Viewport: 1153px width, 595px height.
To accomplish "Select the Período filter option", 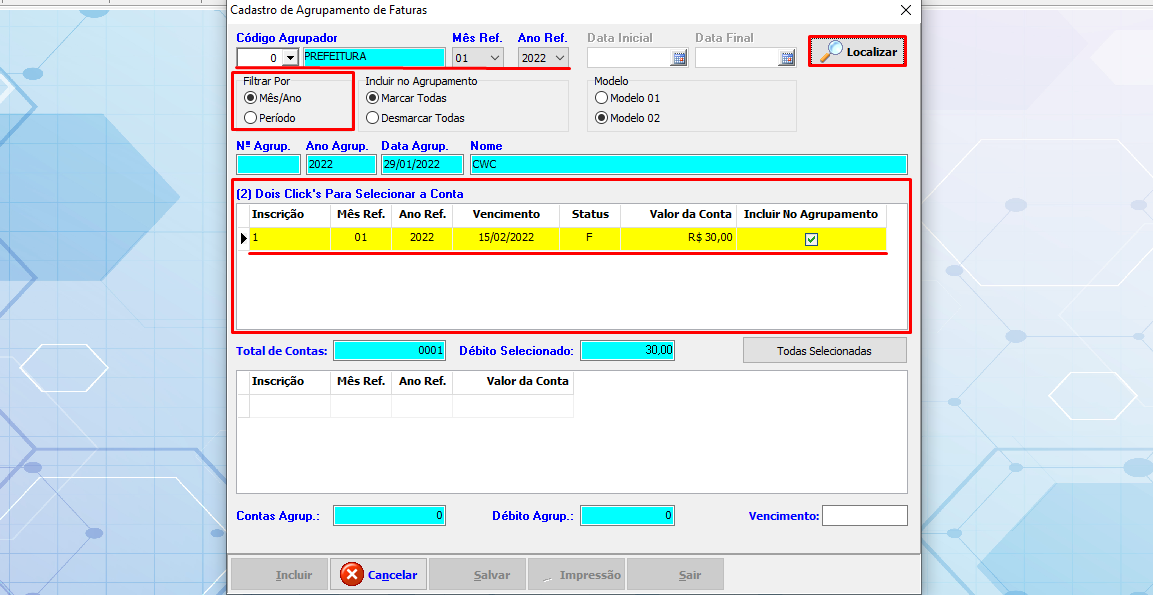I will click(x=250, y=118).
